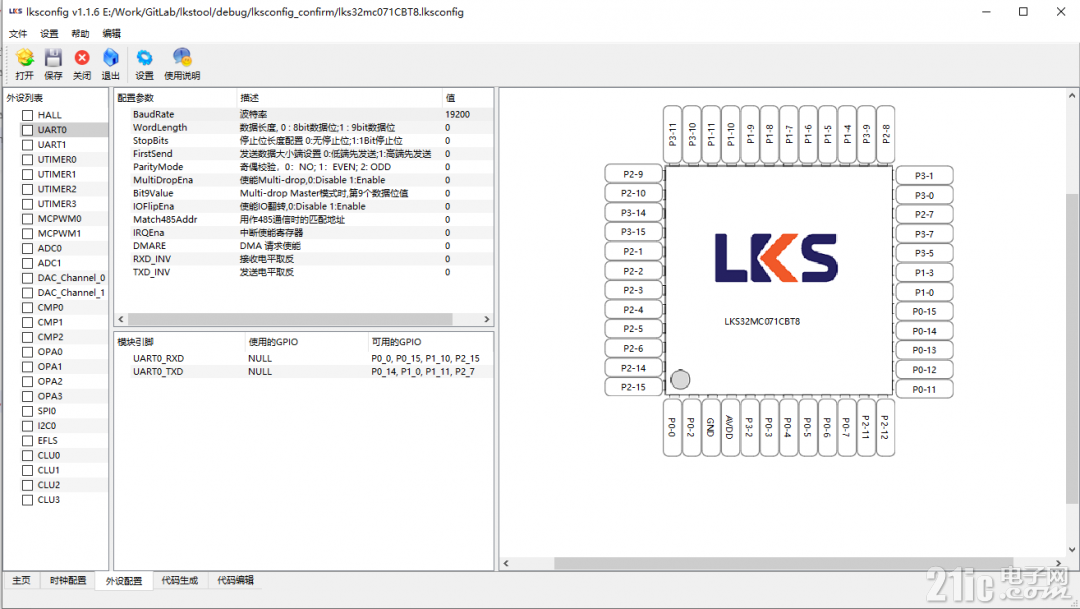1080x609 pixels.
Task: Enable the UART0 checkbox
Action: coord(28,130)
